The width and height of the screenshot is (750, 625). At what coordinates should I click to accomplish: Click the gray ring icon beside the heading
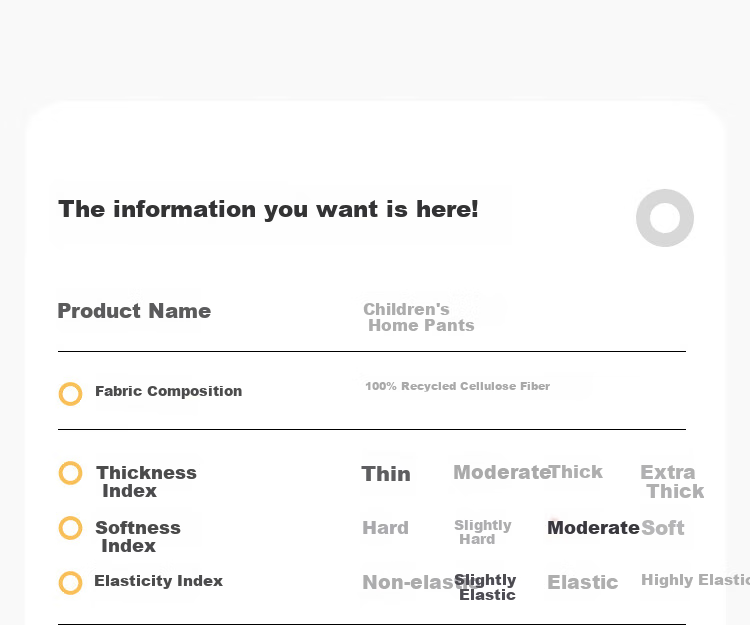point(665,218)
